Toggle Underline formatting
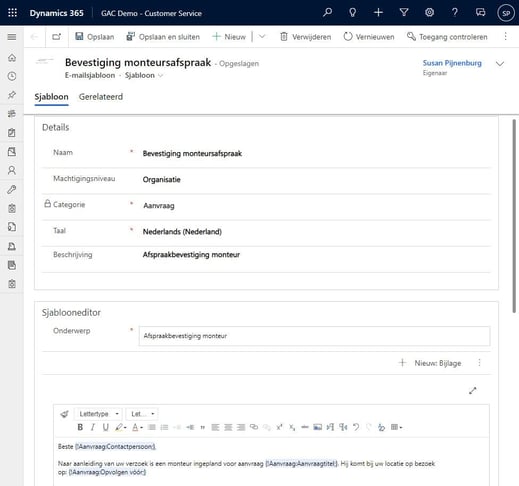The image size is (519, 486). click(x=105, y=427)
